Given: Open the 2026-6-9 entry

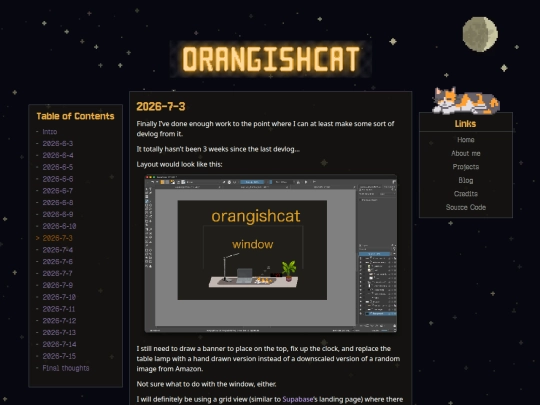Looking at the screenshot, I should pos(58,214).
